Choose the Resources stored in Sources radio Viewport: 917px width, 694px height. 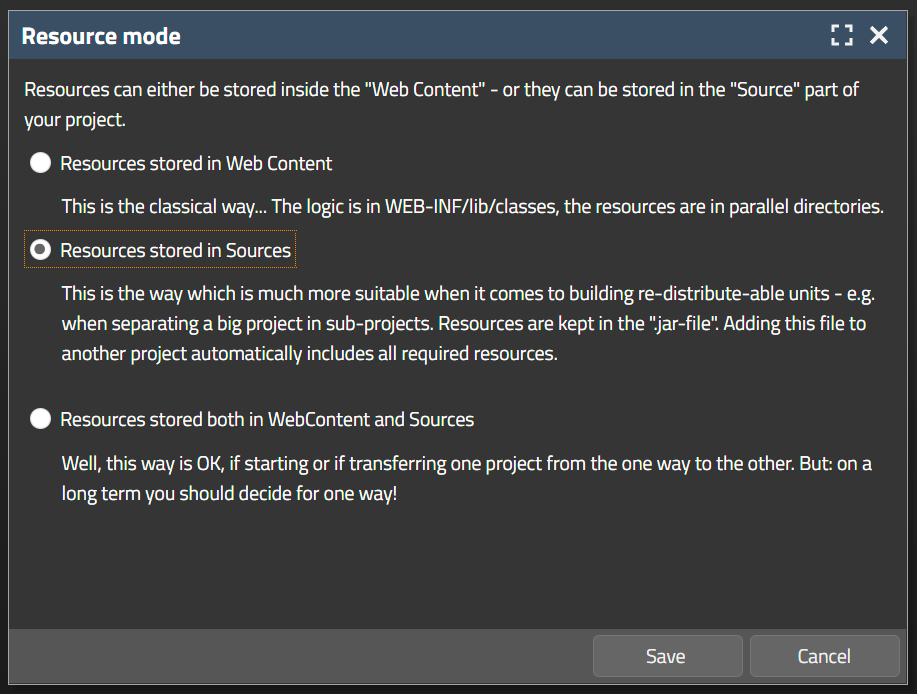(x=40, y=250)
